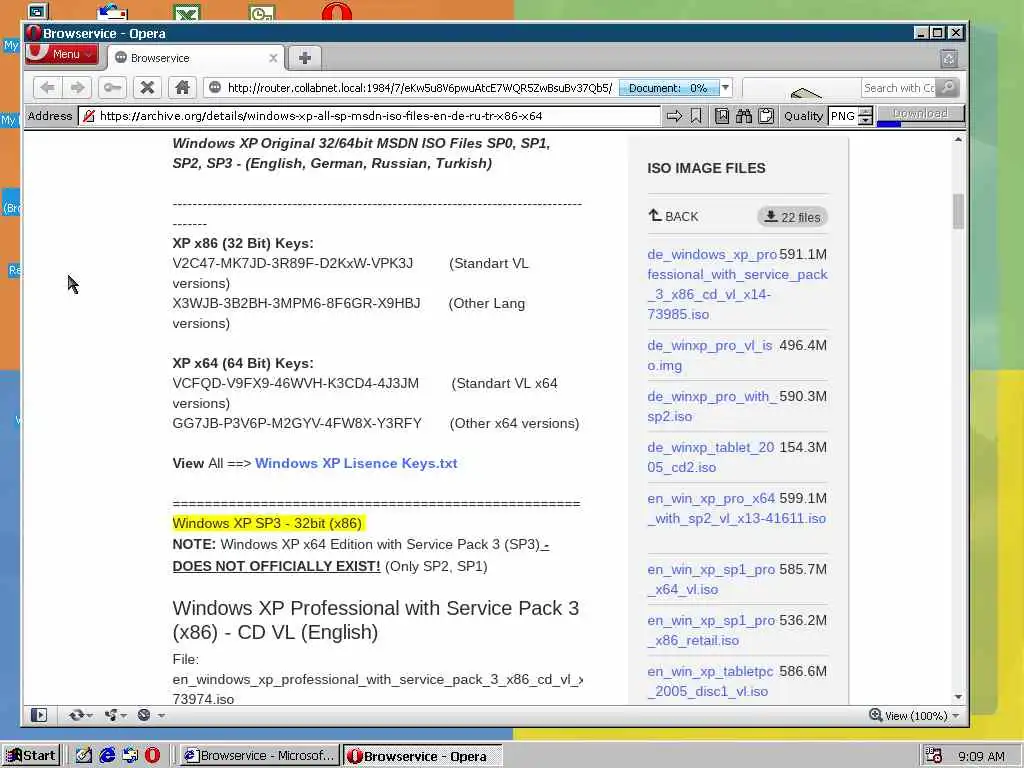Click the vertical scrollbar thumb
This screenshot has width=1024, height=768.
tap(958, 211)
